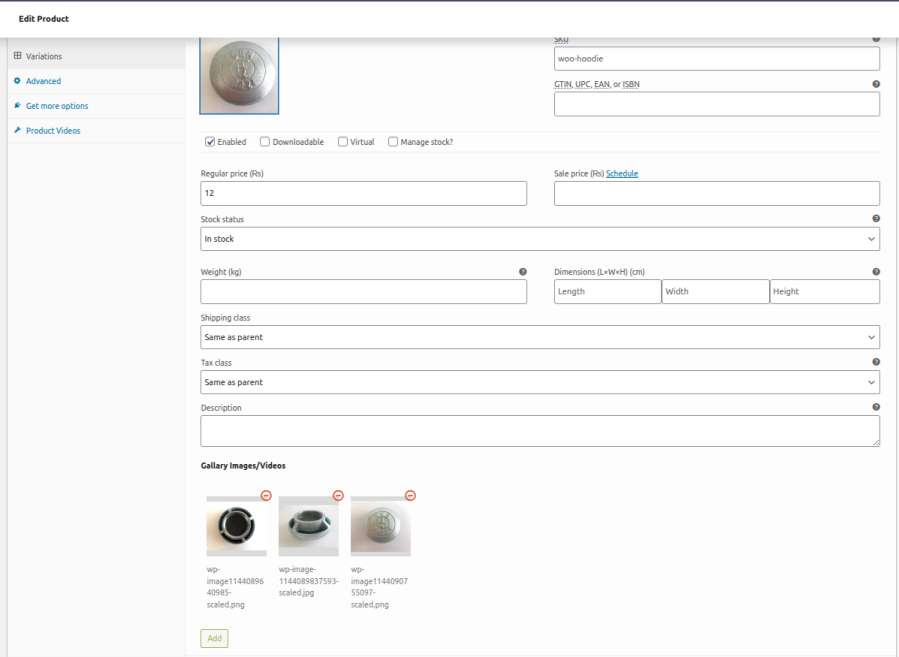The image size is (899, 657).
Task: Click the Schedule link for sale price
Action: click(x=622, y=174)
